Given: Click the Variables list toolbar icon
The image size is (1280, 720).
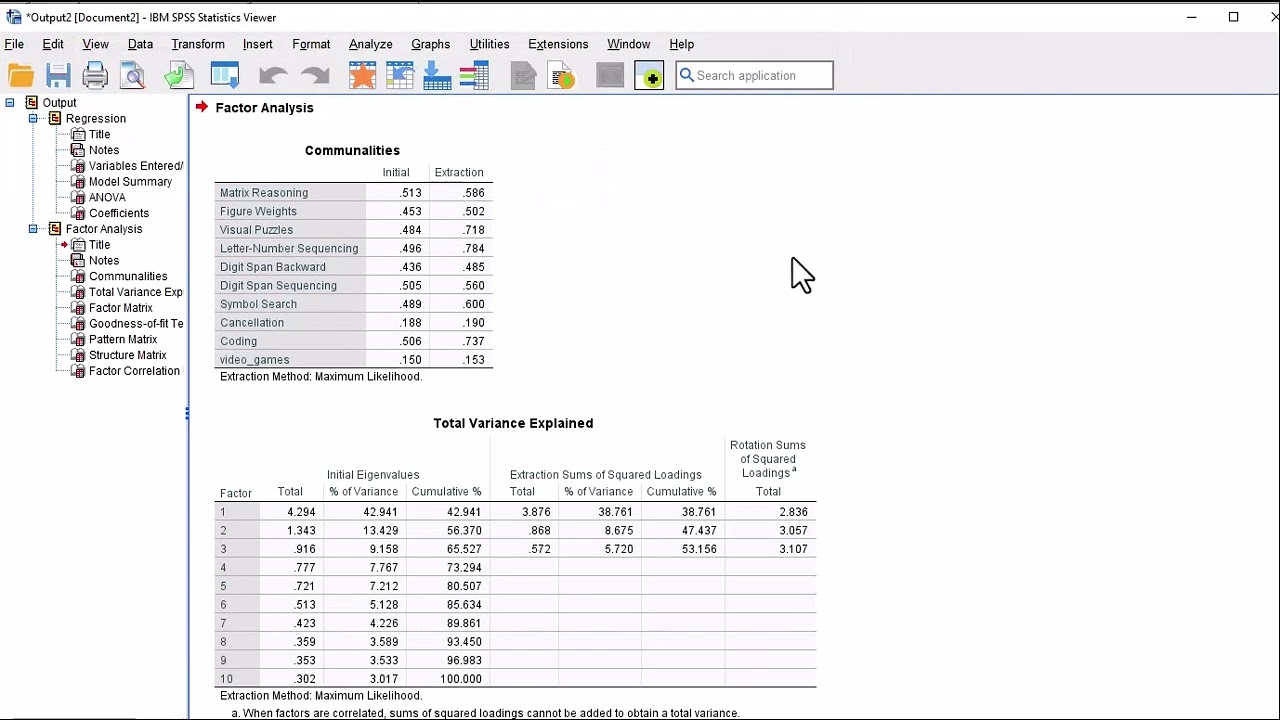Looking at the screenshot, I should pos(474,76).
